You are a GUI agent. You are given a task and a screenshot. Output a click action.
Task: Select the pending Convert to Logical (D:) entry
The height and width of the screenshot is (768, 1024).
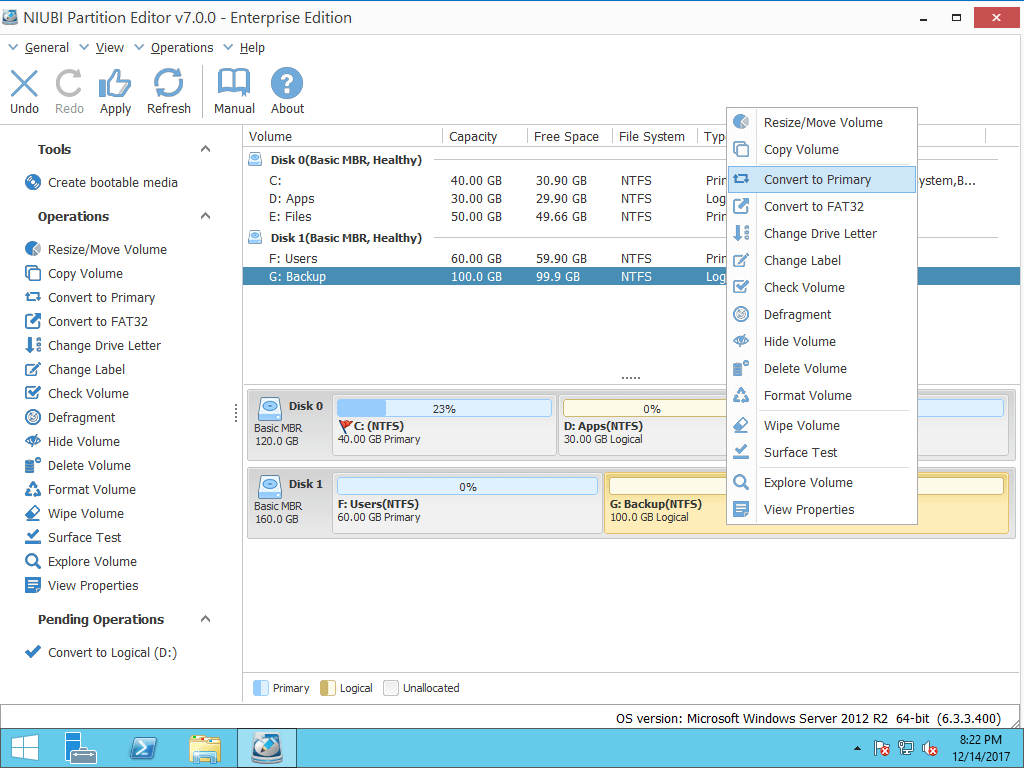101,652
